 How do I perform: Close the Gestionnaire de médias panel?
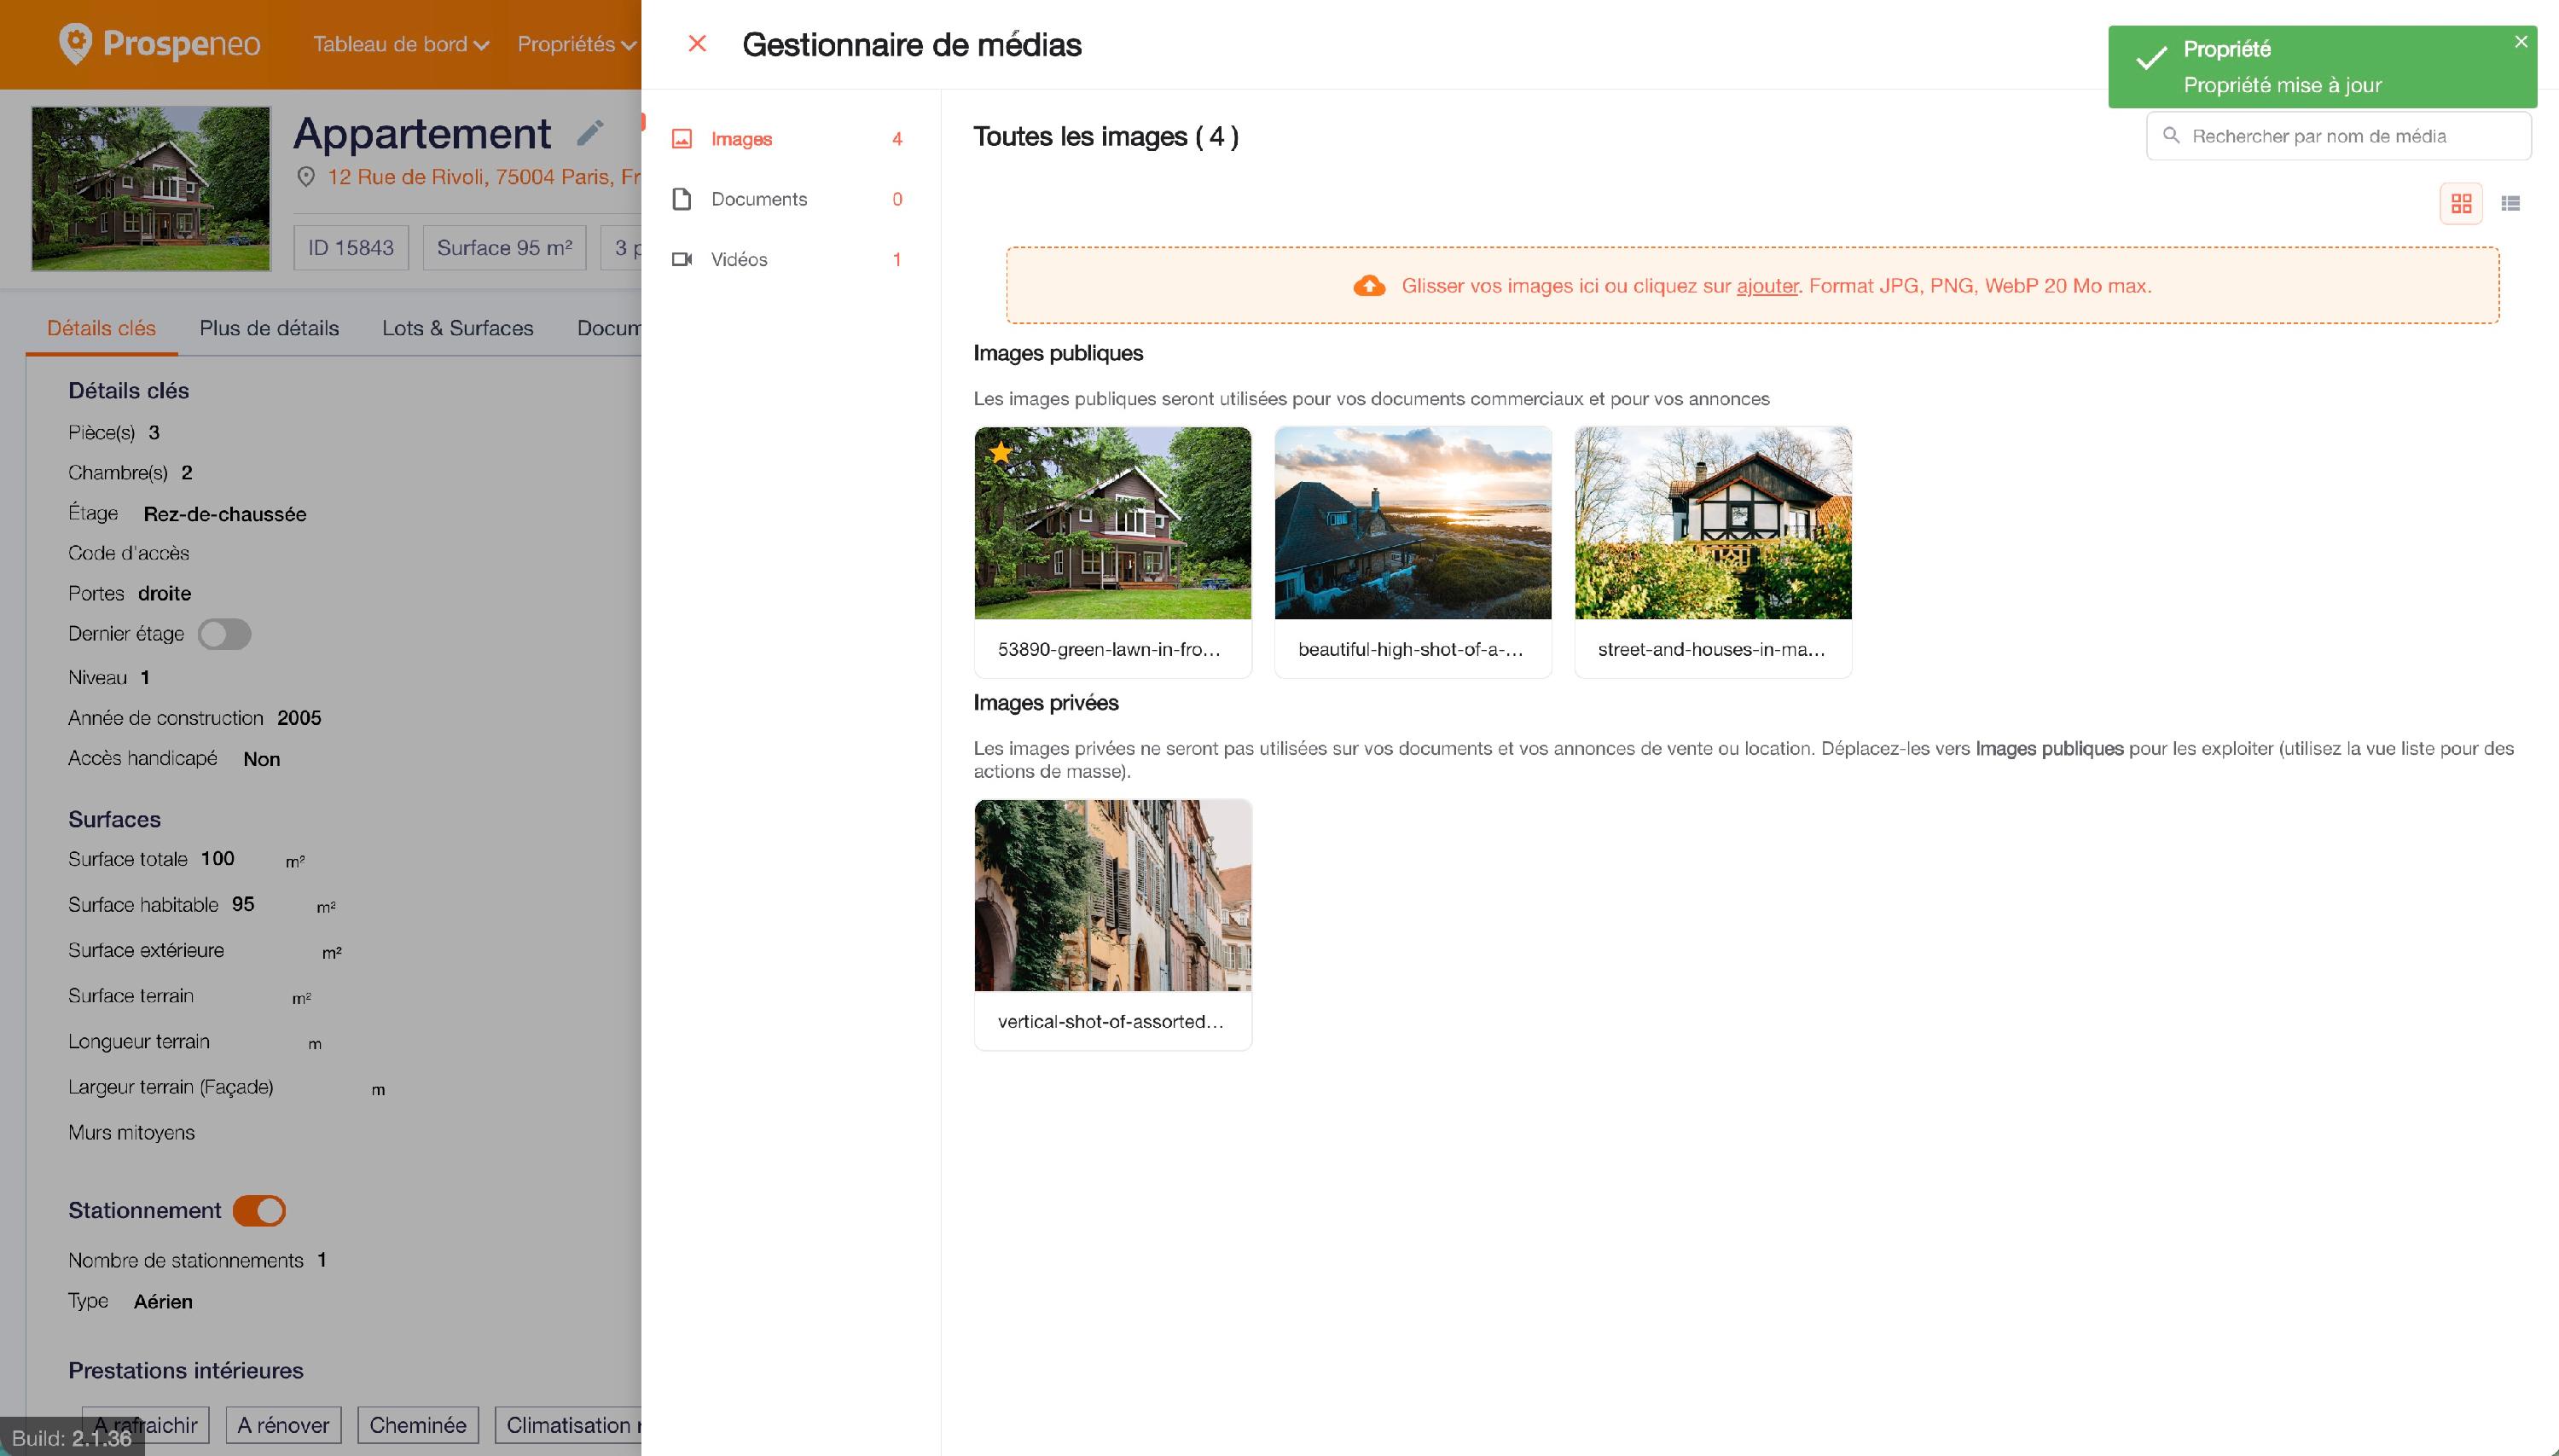click(697, 44)
